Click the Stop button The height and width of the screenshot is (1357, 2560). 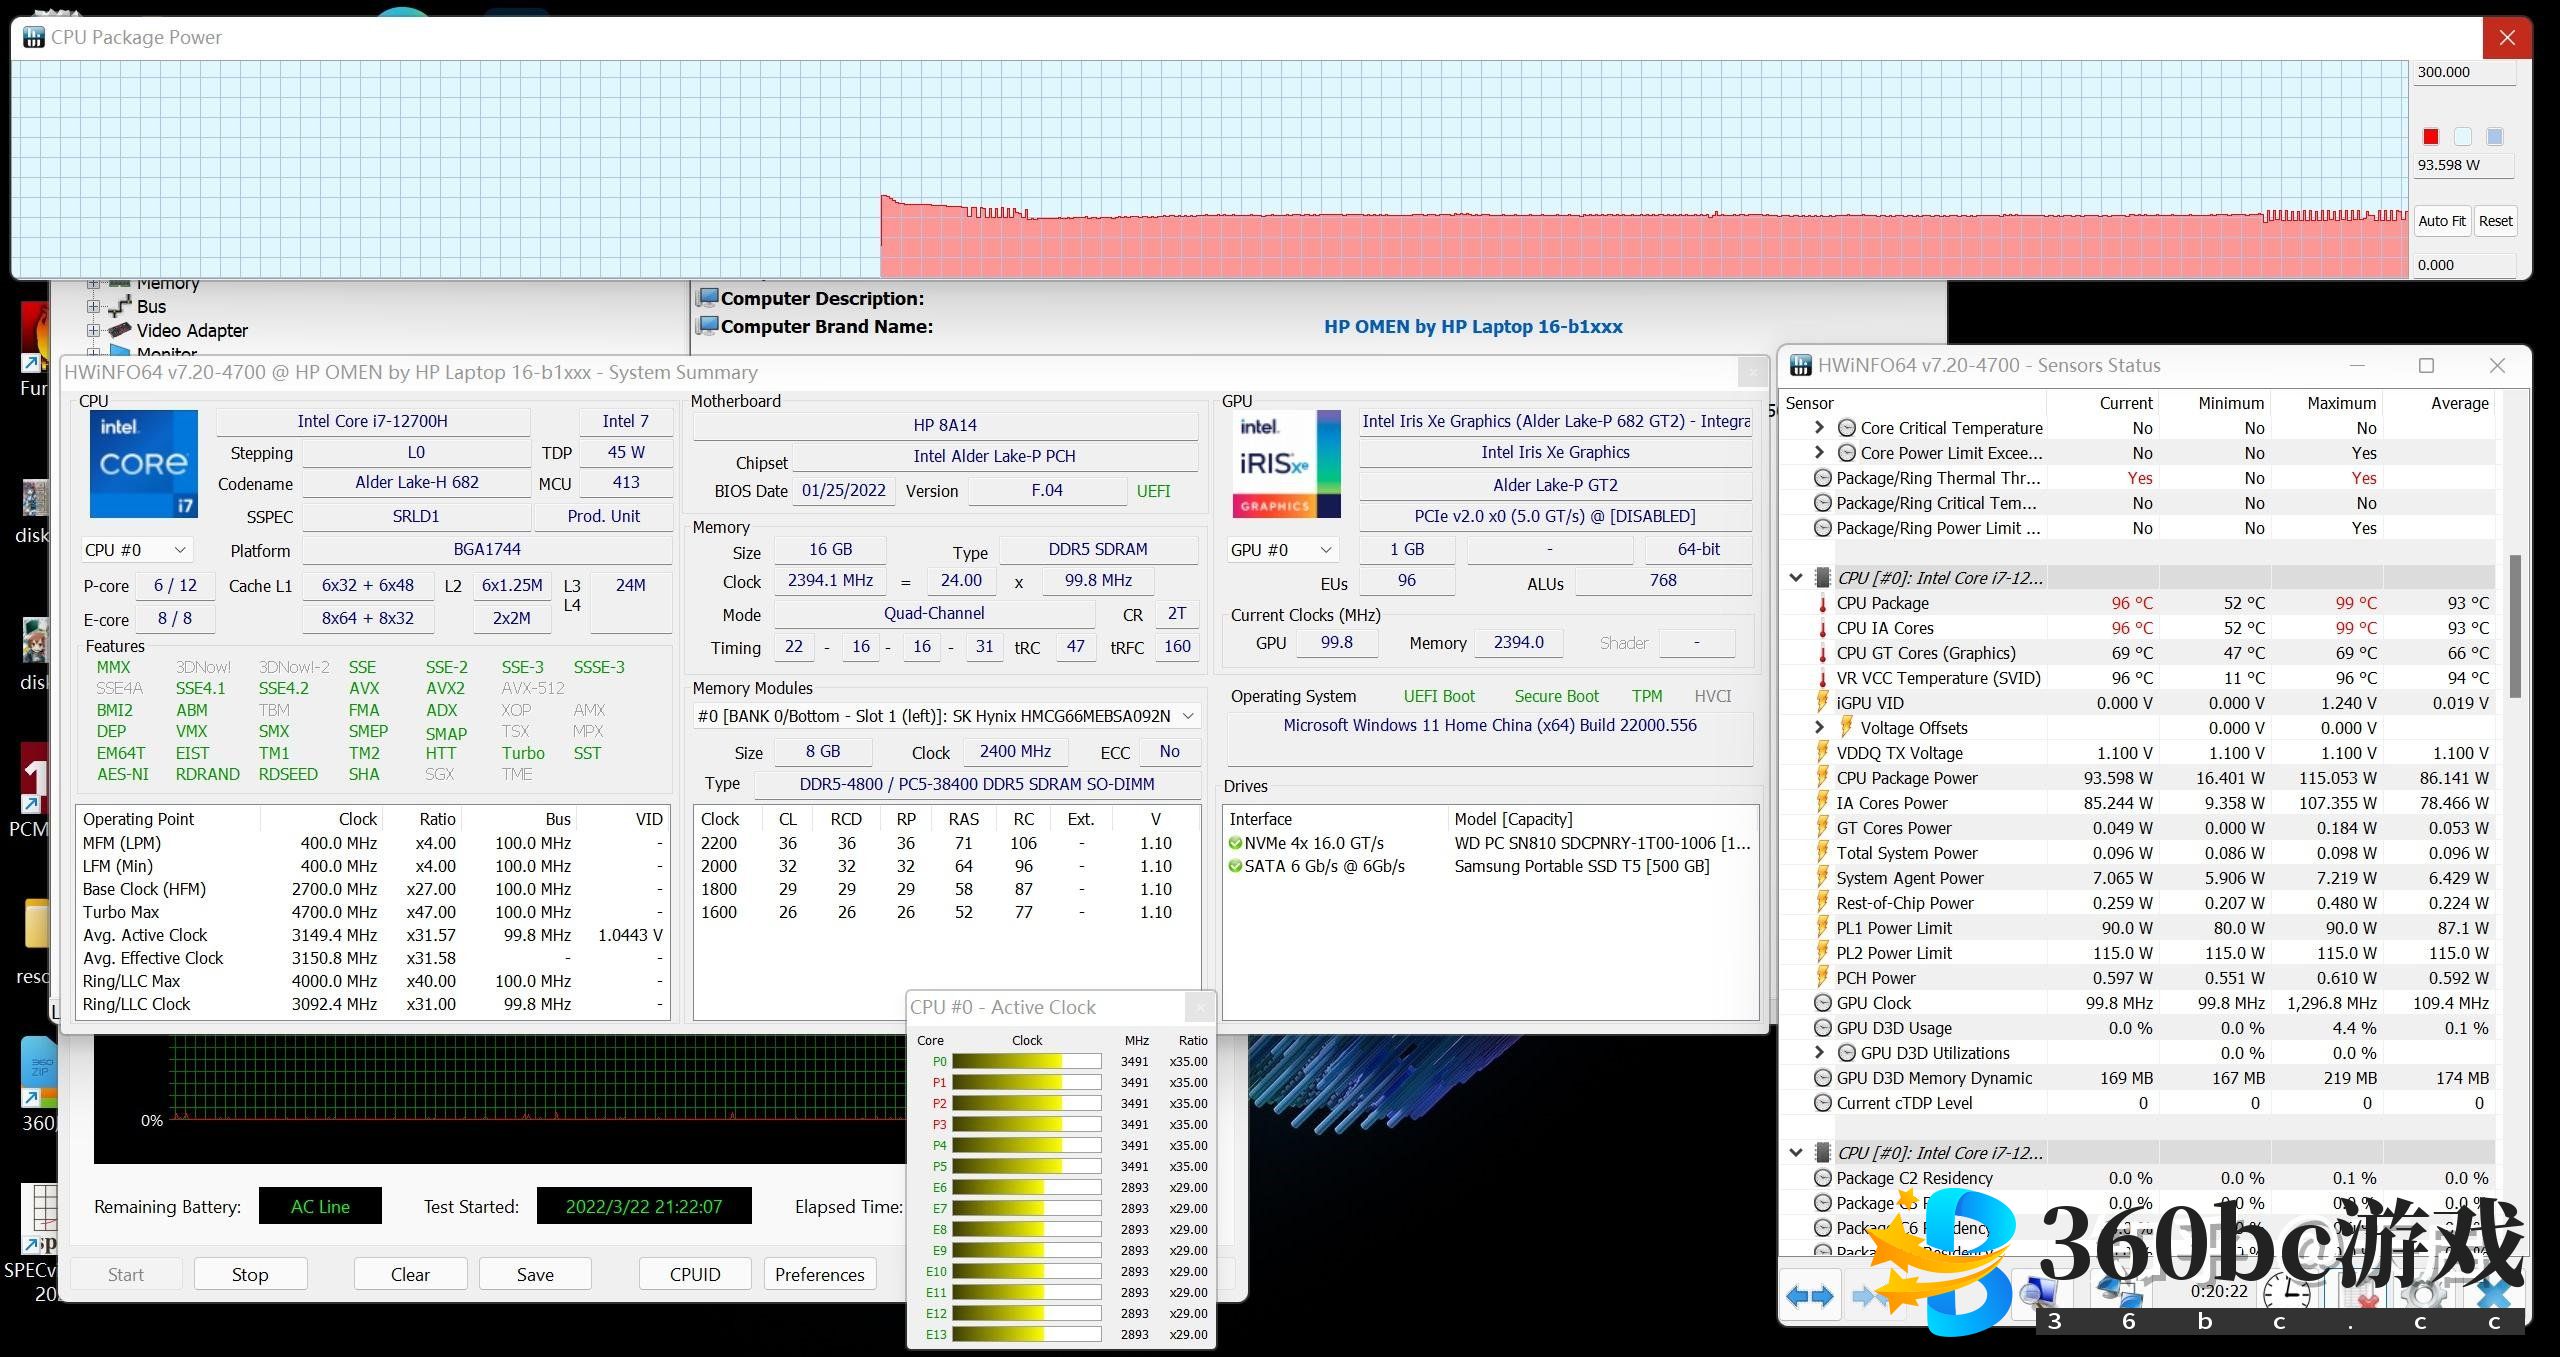pyautogui.click(x=249, y=1274)
